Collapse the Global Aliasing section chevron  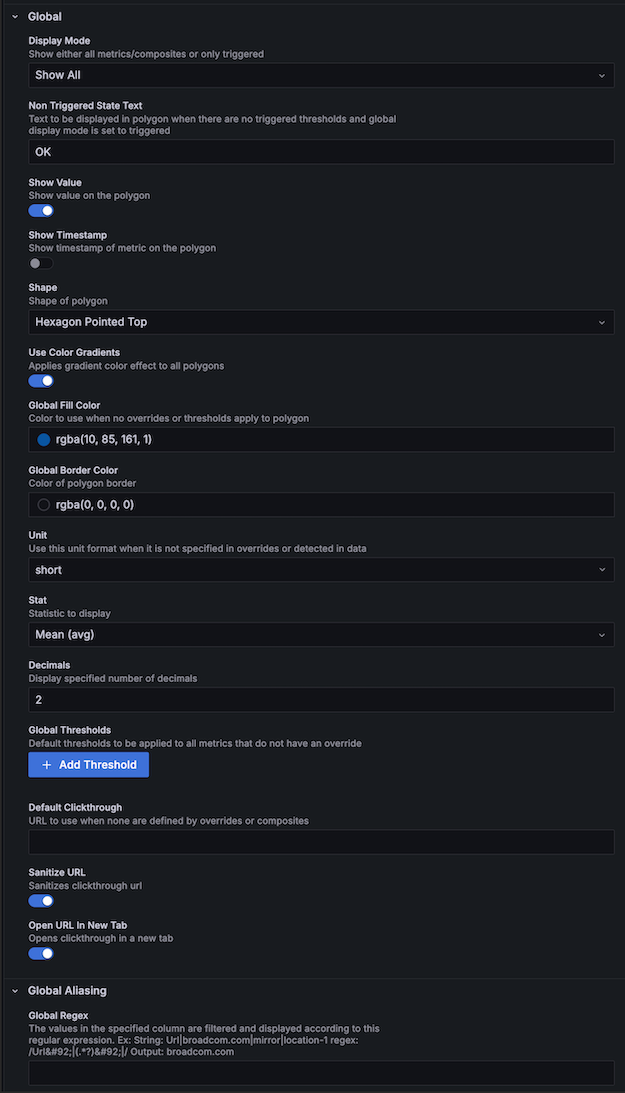tap(15, 991)
